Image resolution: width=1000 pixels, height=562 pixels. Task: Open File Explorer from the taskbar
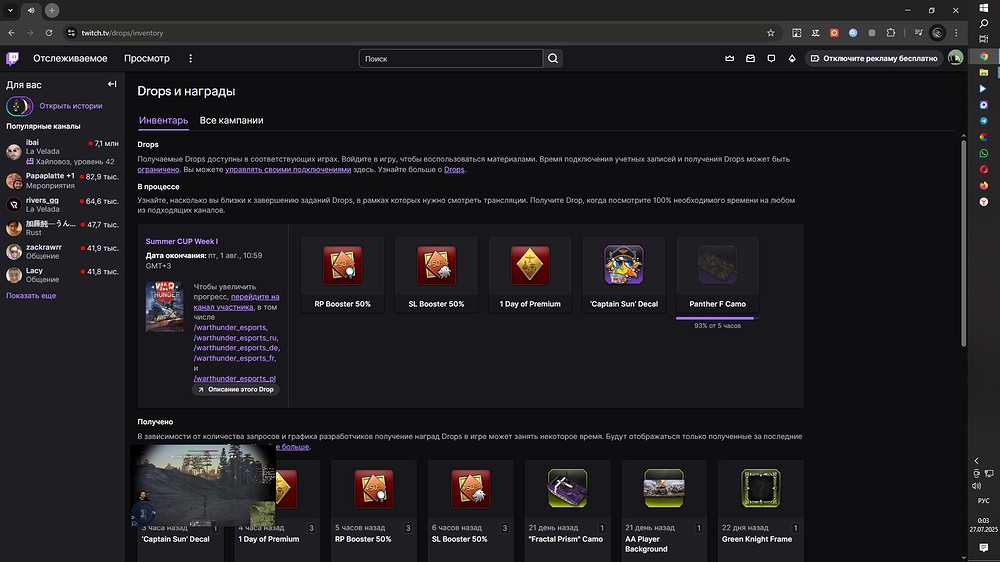(984, 73)
